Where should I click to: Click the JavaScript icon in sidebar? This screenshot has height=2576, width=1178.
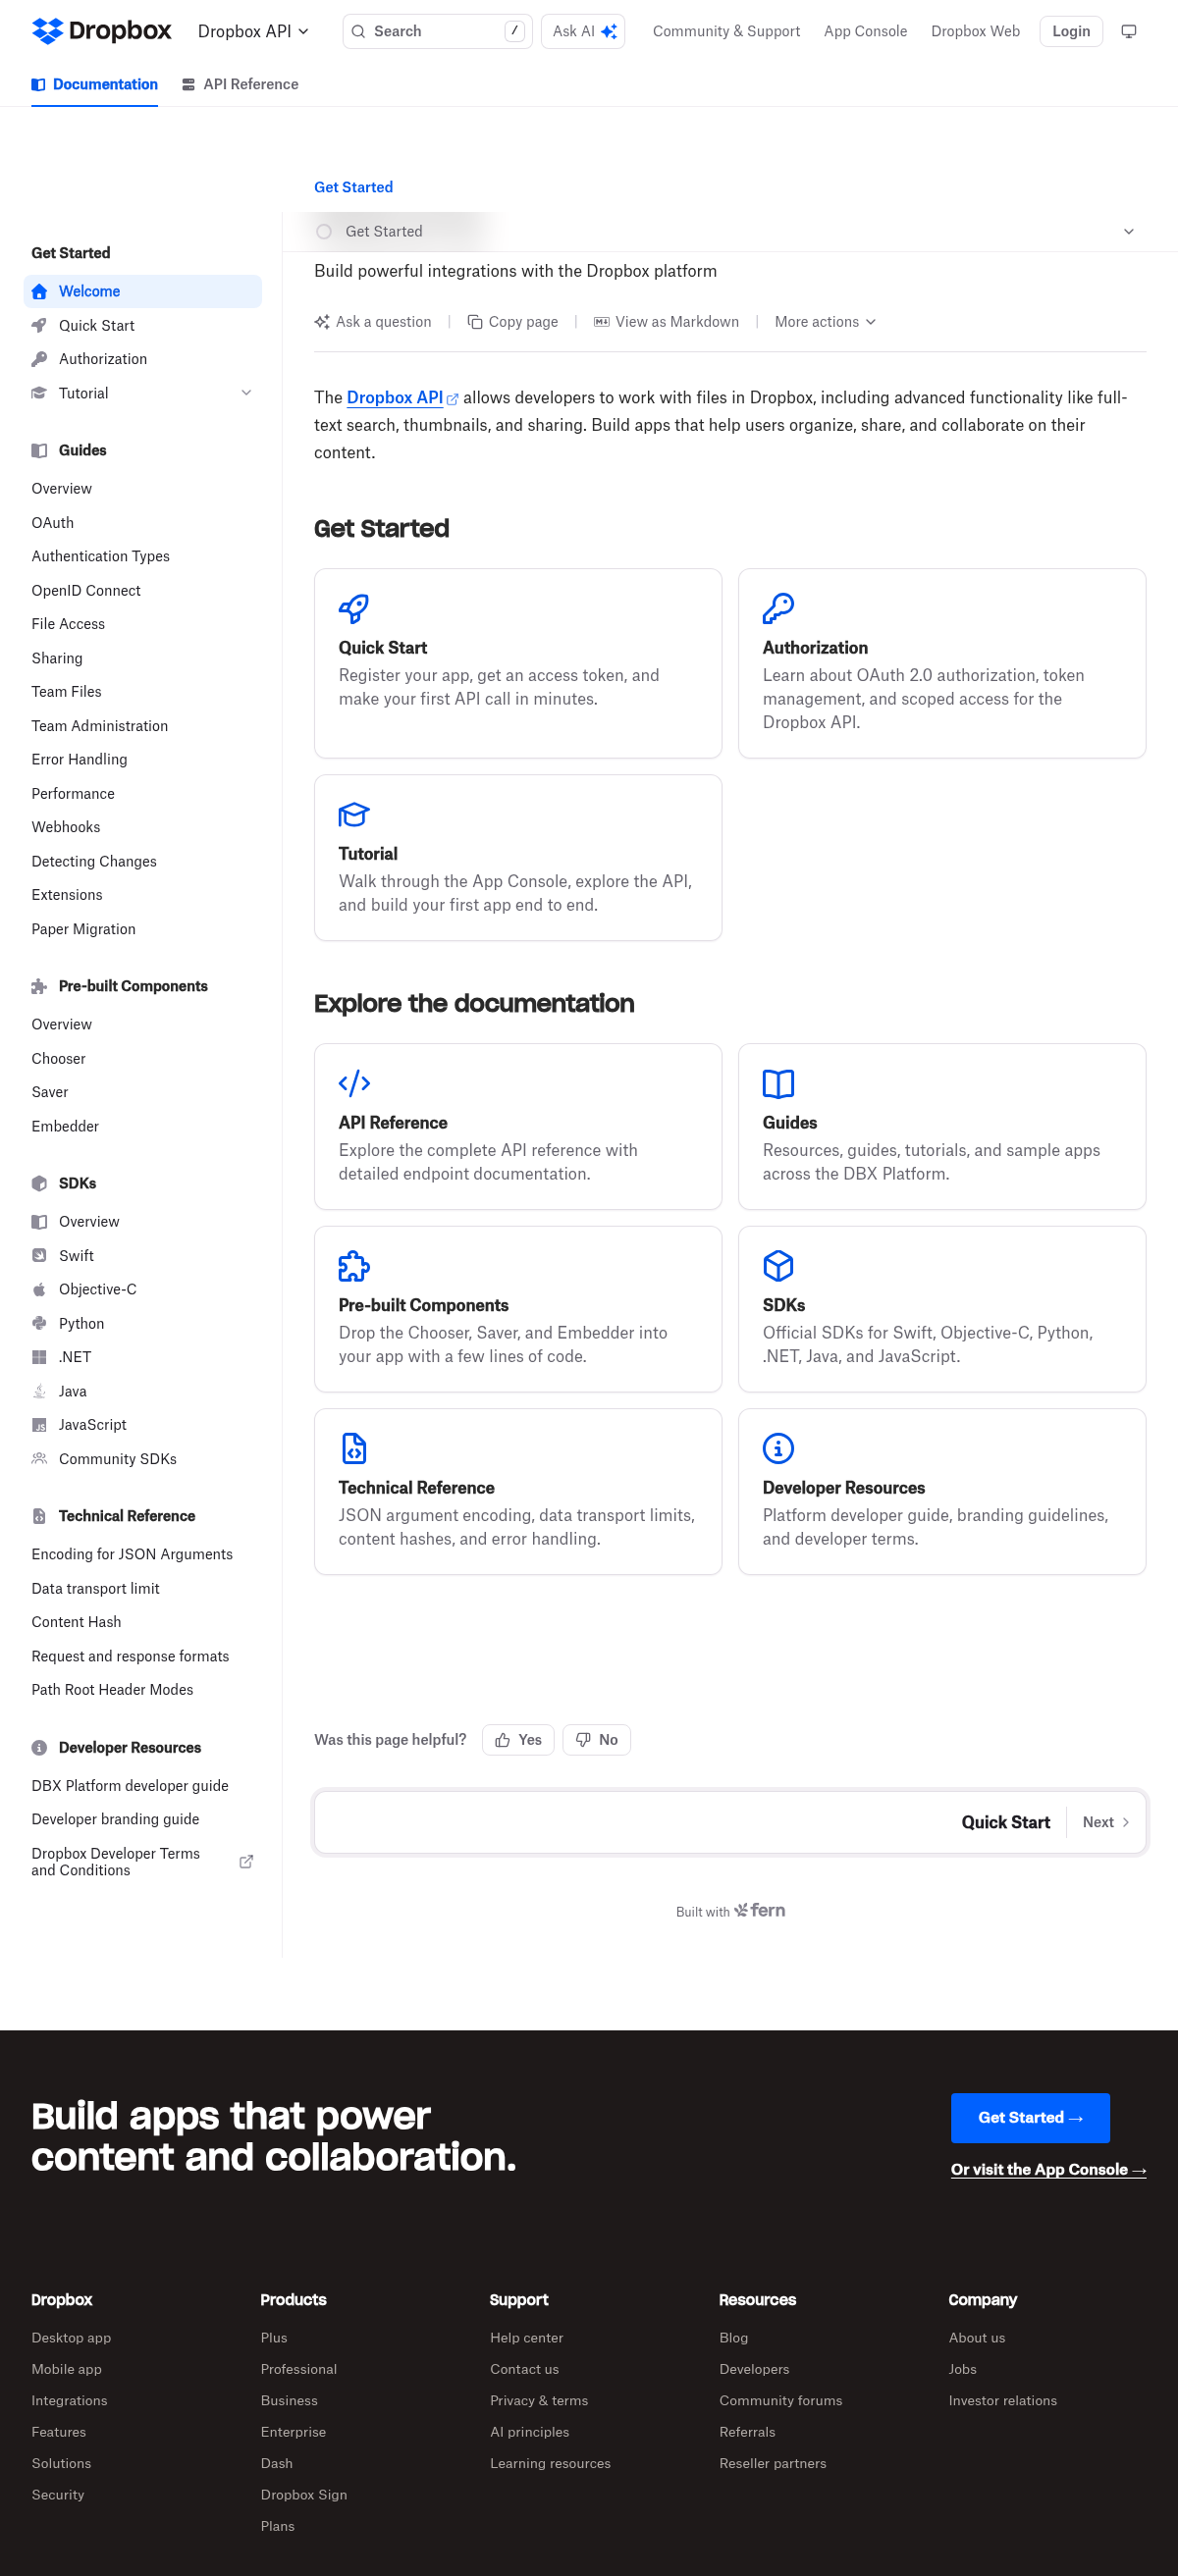click(x=39, y=1425)
